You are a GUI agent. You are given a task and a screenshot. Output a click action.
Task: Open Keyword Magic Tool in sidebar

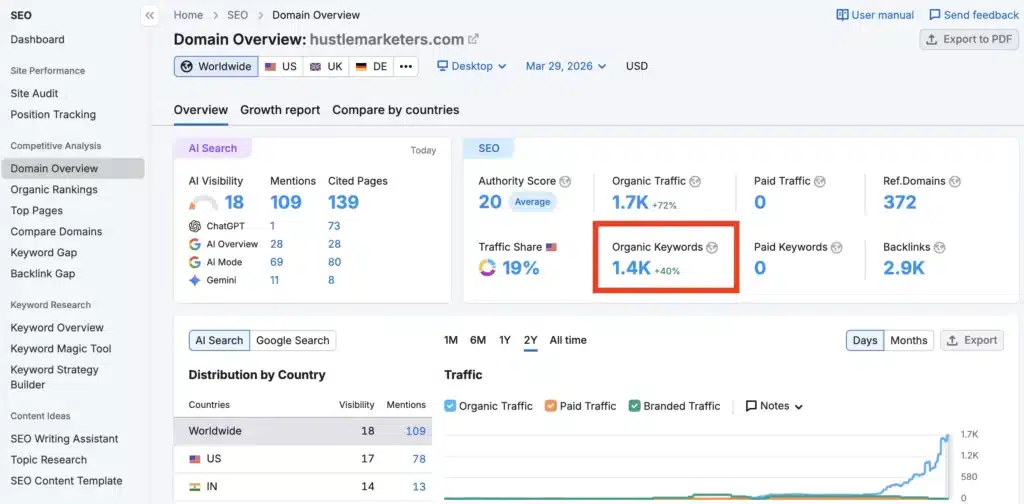[61, 349]
